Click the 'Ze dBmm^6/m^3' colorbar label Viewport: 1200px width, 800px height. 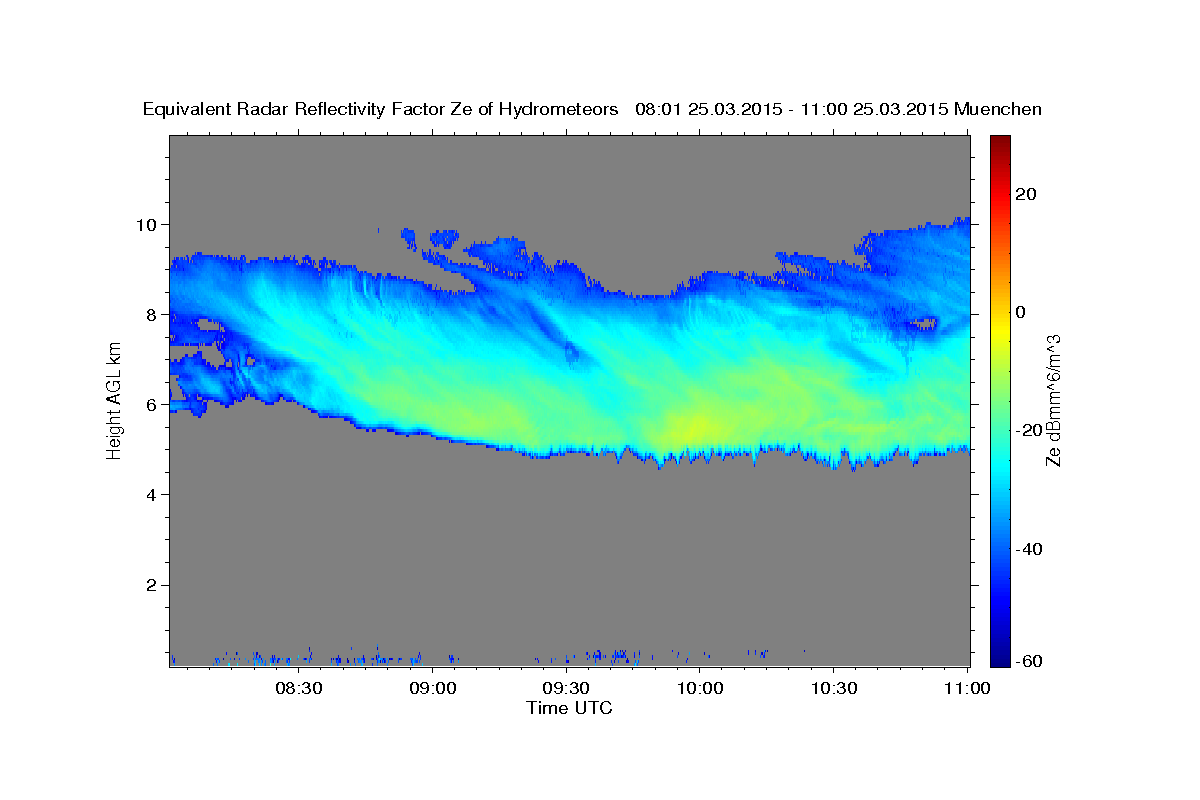(x=1053, y=400)
